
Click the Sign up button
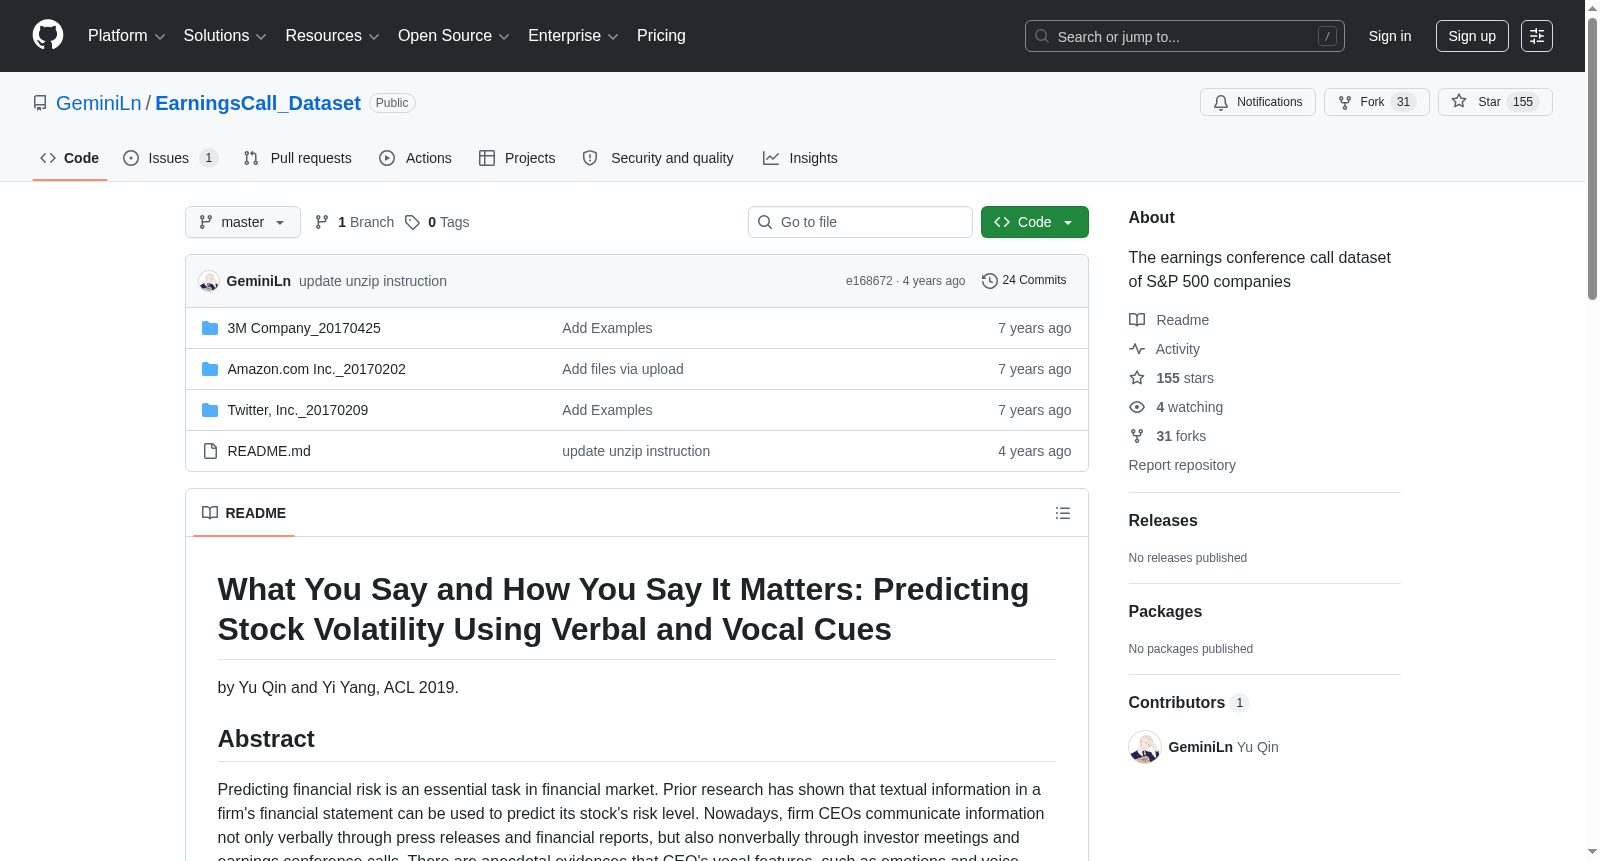pyautogui.click(x=1472, y=36)
